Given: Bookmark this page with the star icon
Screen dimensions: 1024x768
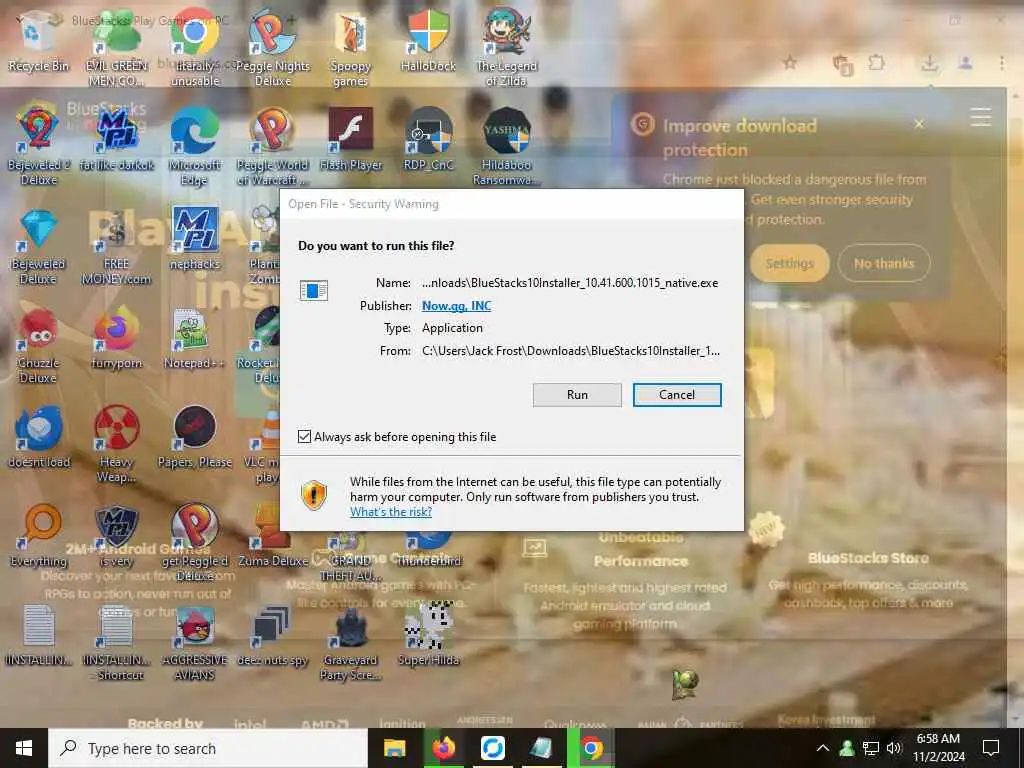Looking at the screenshot, I should [790, 63].
